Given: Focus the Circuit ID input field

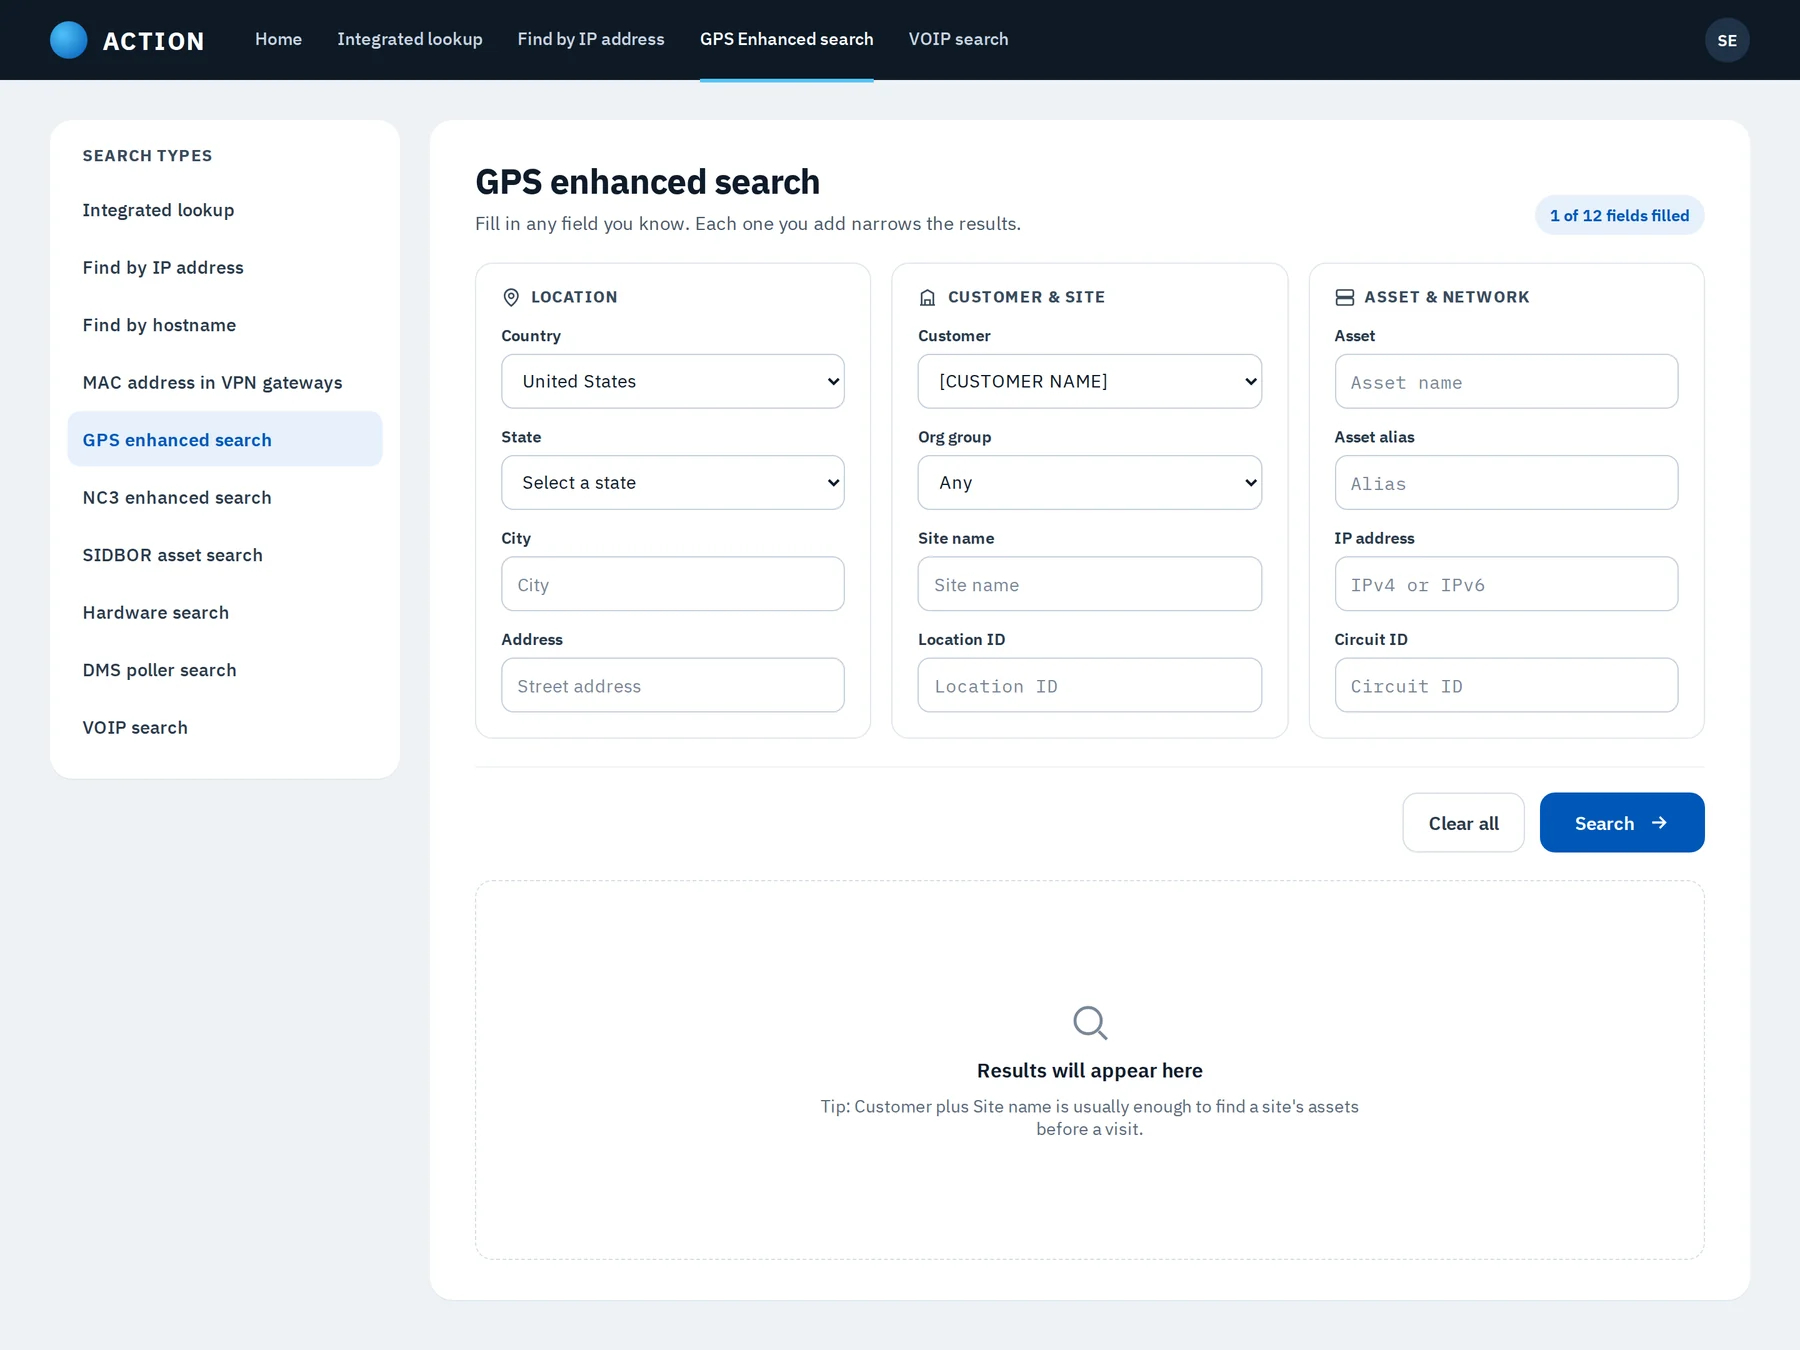Looking at the screenshot, I should click(x=1506, y=685).
